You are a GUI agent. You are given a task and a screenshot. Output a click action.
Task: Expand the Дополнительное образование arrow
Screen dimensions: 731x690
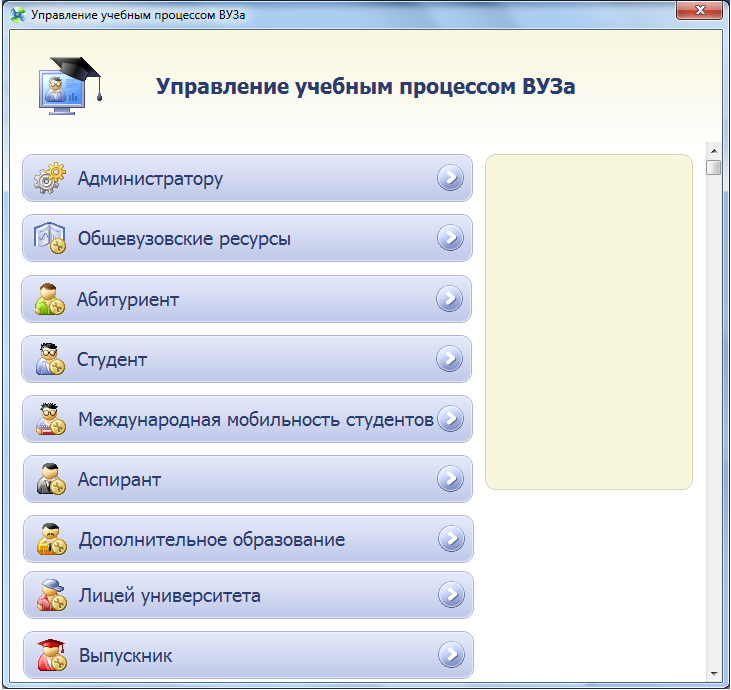(451, 538)
